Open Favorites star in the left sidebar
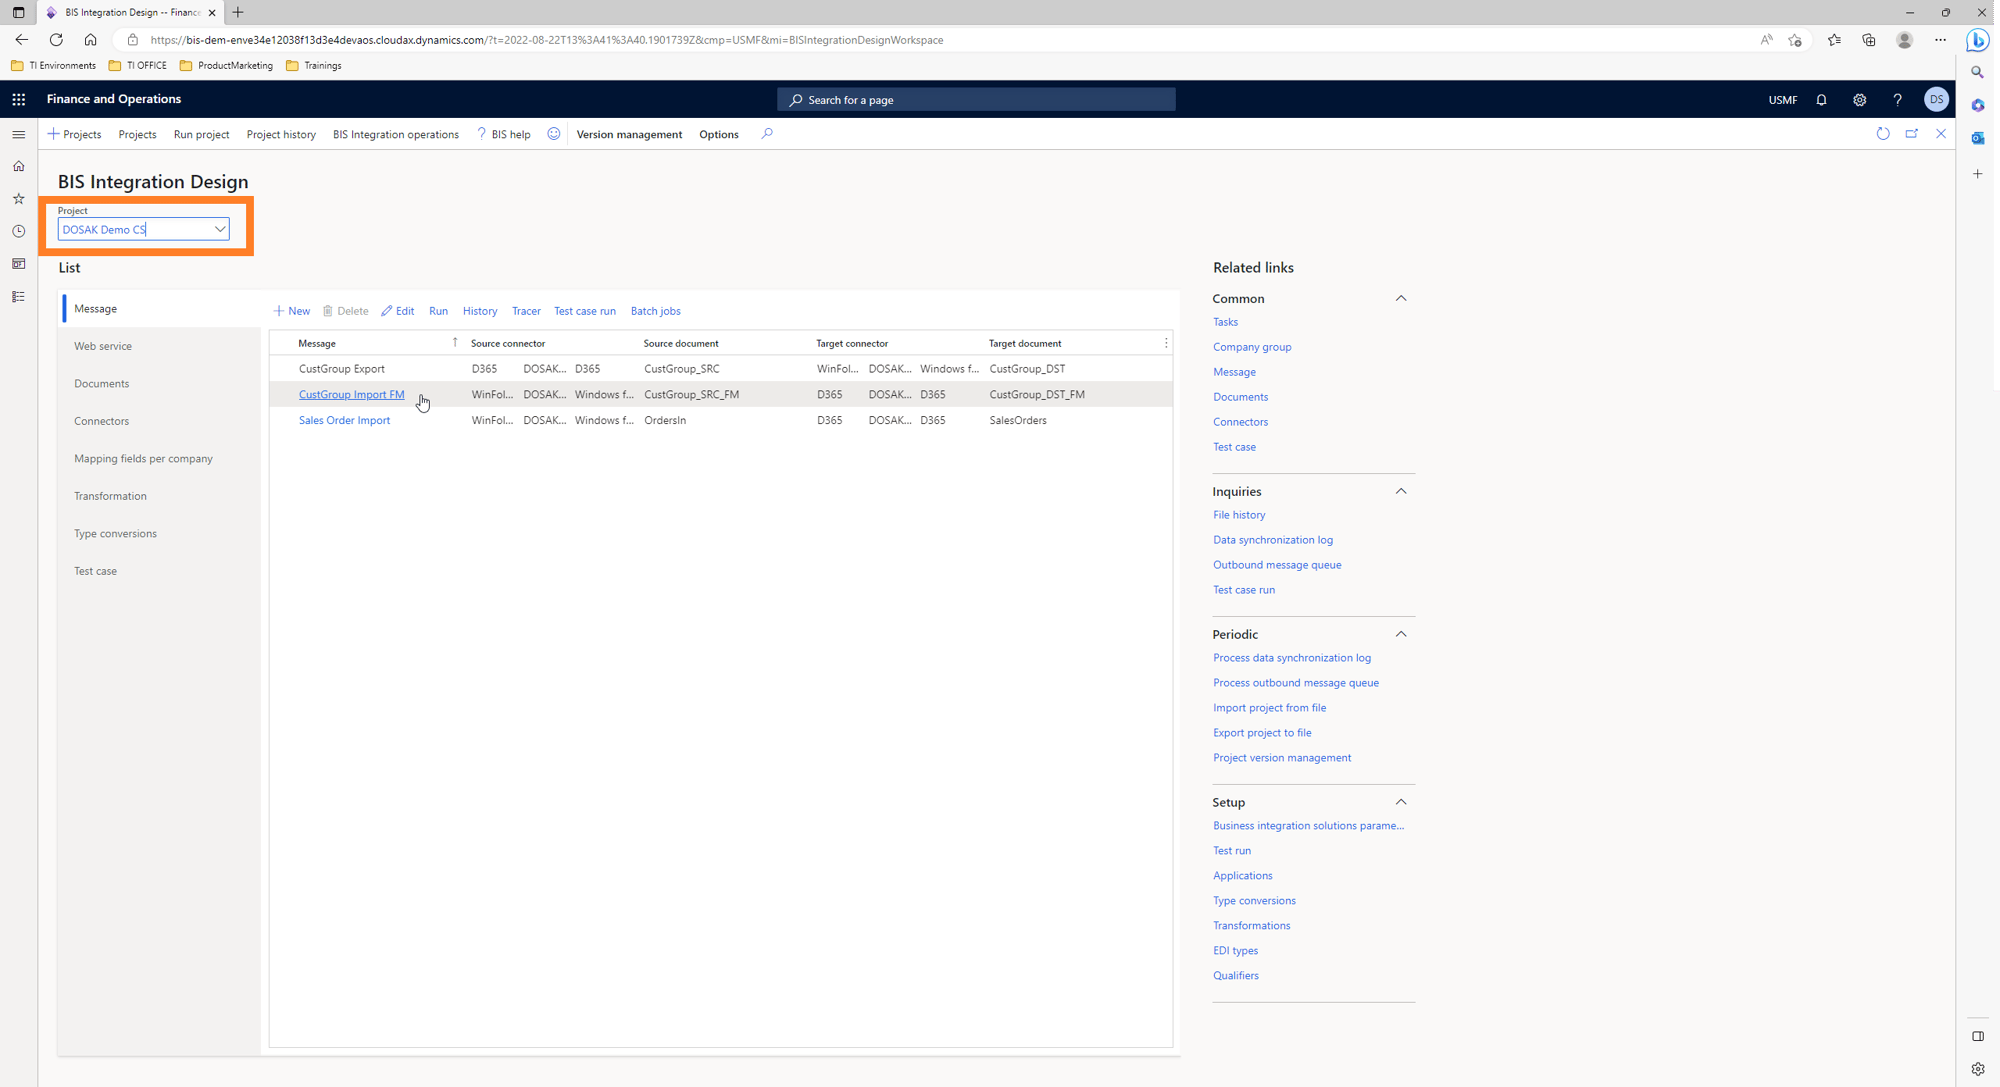The image size is (2000, 1087). (18, 198)
